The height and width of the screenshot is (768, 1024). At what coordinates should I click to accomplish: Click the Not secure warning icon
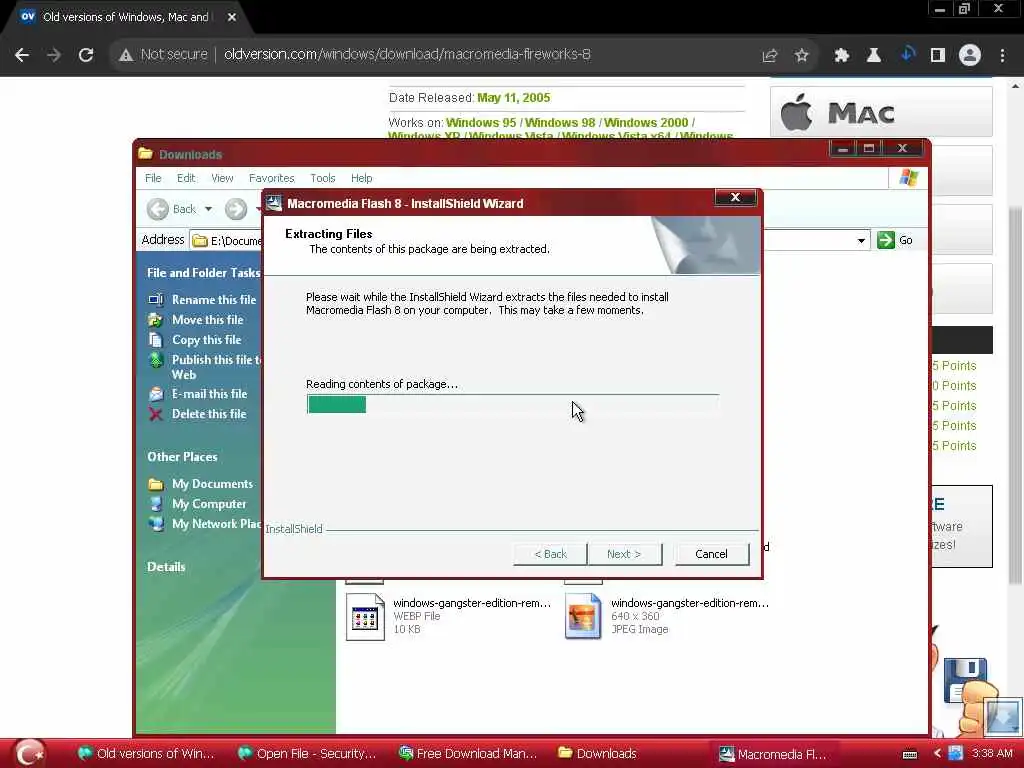pos(126,55)
